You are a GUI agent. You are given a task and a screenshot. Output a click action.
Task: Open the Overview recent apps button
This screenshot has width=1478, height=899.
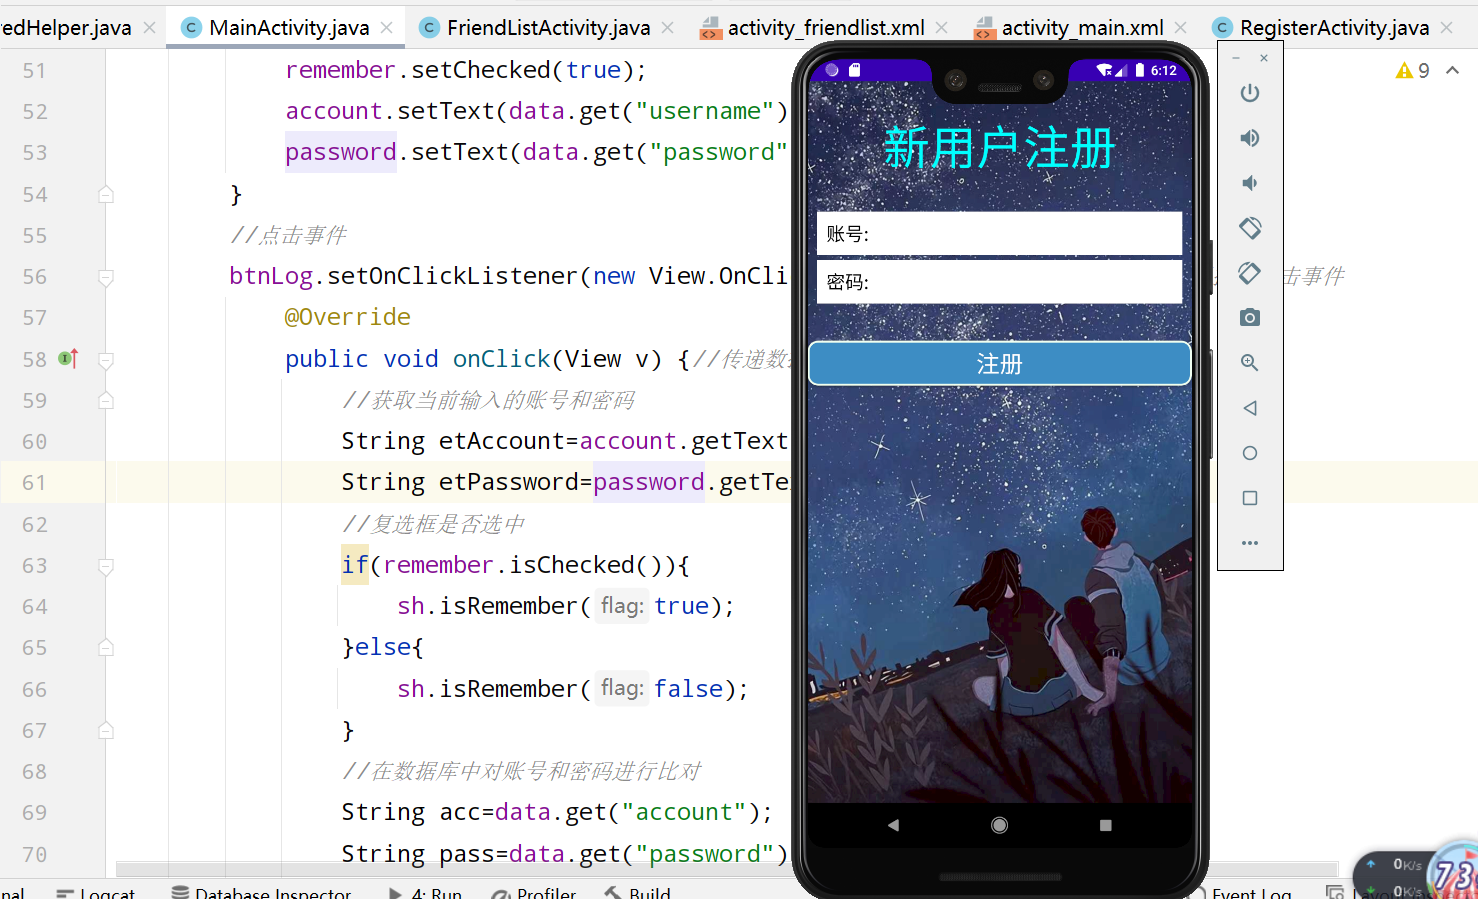pyautogui.click(x=1249, y=498)
